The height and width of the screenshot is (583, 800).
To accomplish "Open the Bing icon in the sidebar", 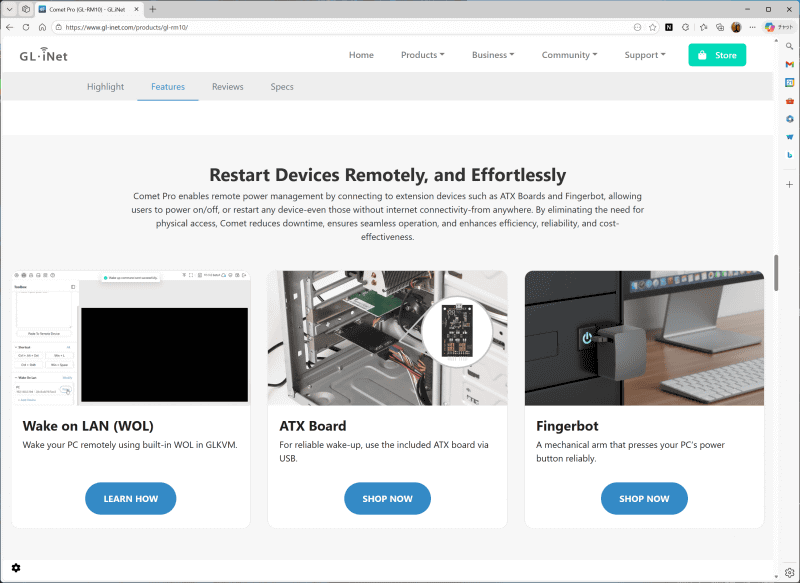I will point(789,155).
